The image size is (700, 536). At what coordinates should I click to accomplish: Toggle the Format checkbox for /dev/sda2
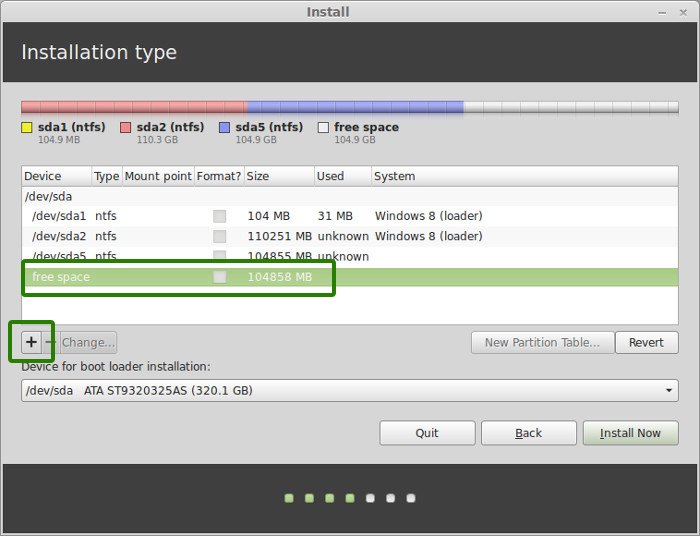point(219,236)
